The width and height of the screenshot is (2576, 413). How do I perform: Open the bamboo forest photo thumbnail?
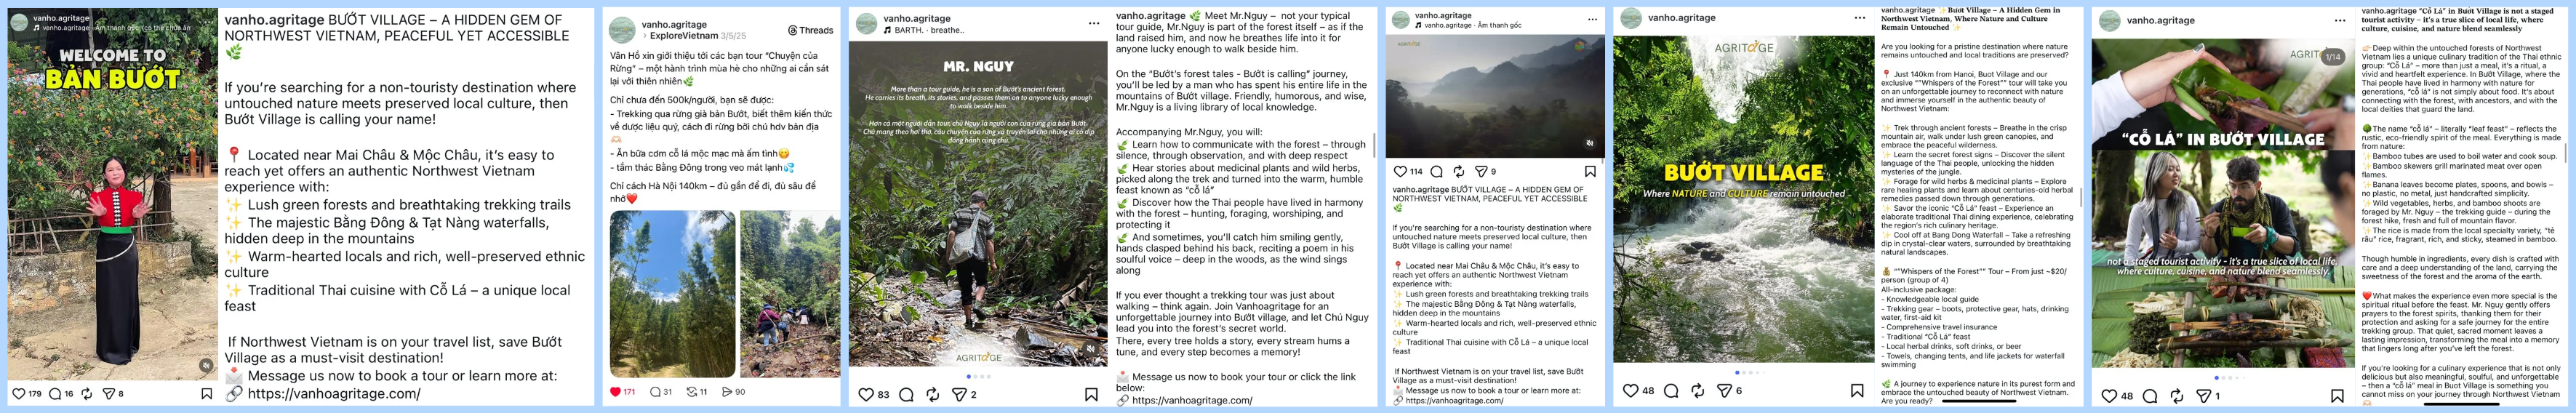click(672, 292)
